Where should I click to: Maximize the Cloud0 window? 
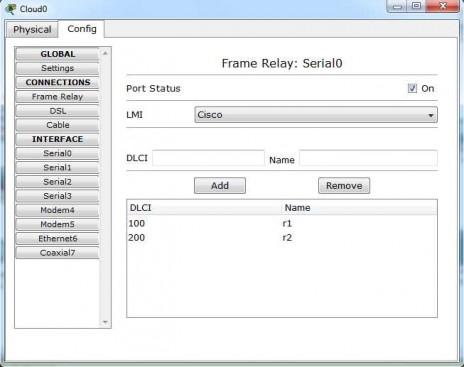click(416, 6)
